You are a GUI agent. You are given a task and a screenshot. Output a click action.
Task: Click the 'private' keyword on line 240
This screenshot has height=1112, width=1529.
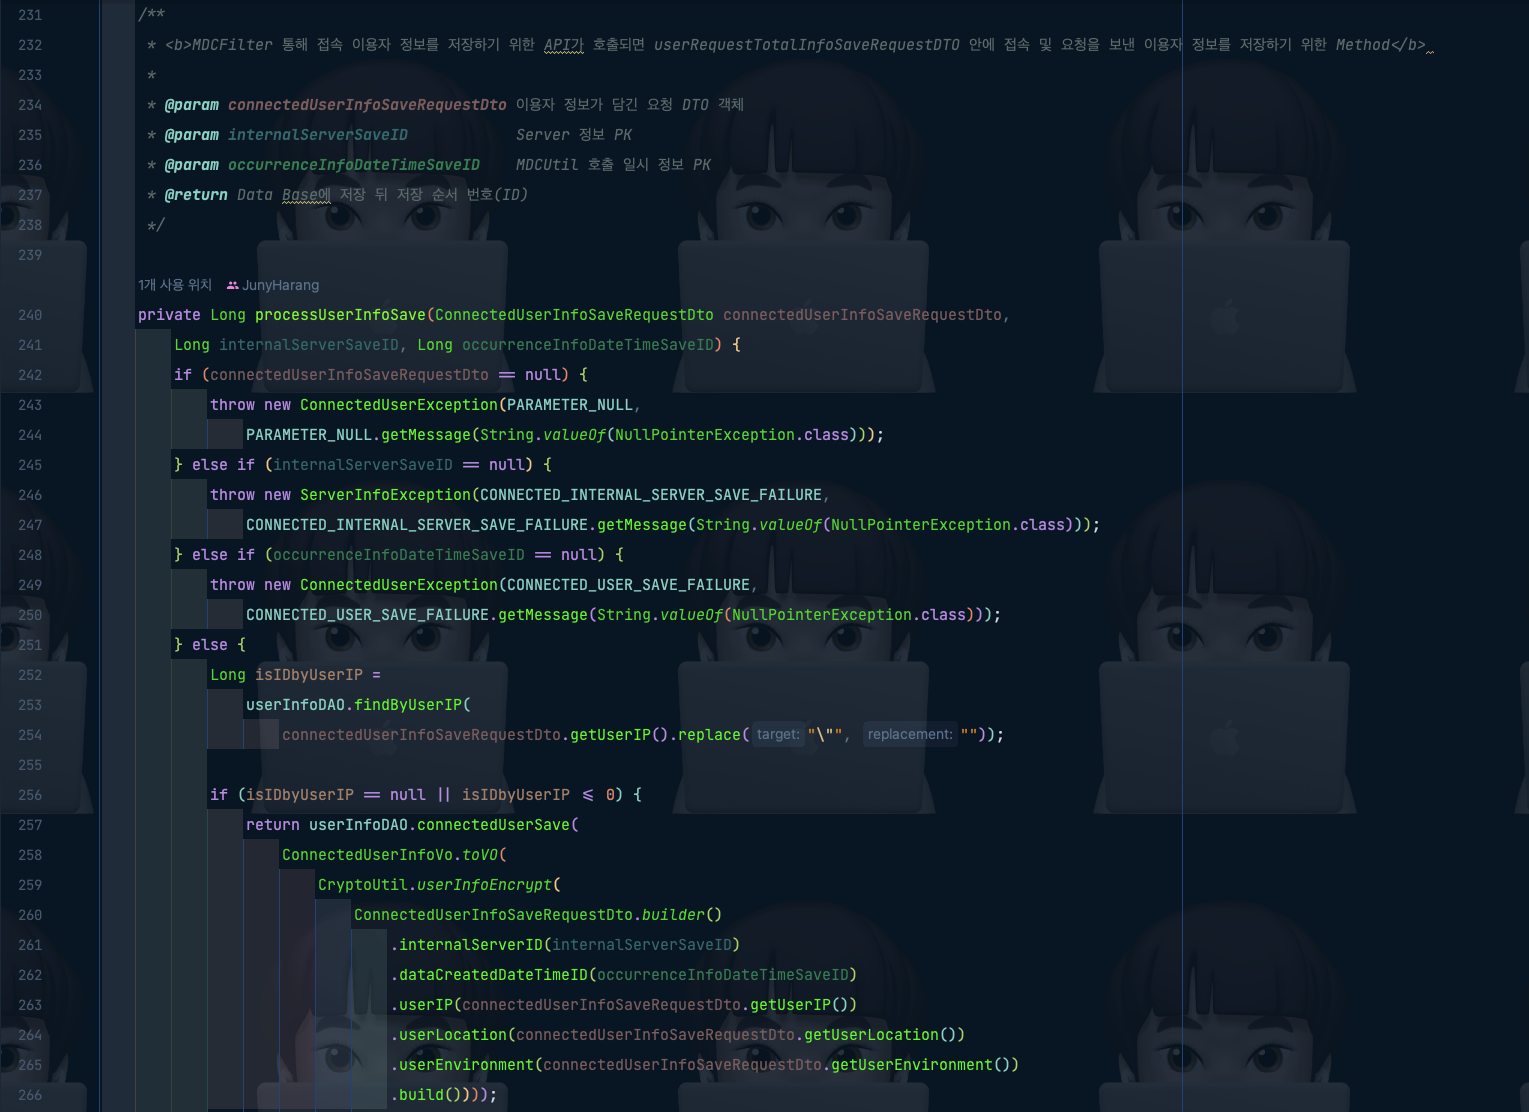[169, 315]
